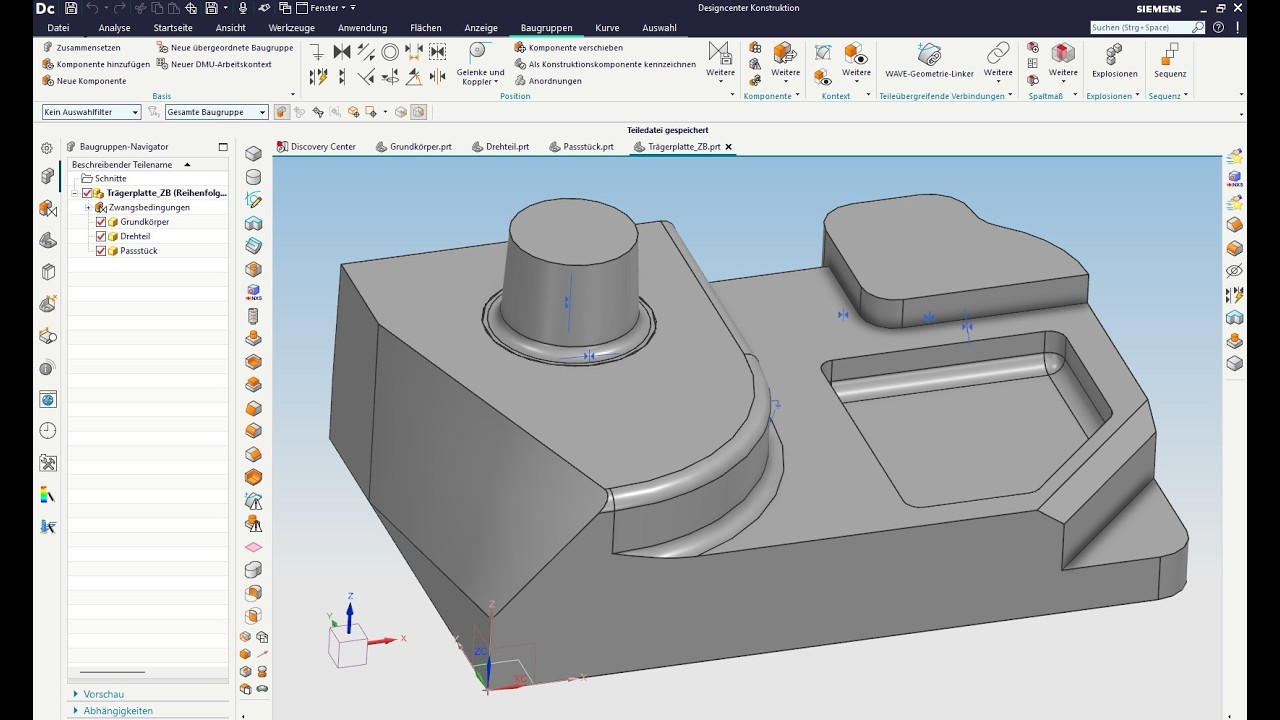Click the Zusammensetzen icon
Image resolution: width=1280 pixels, height=720 pixels.
[x=48, y=48]
